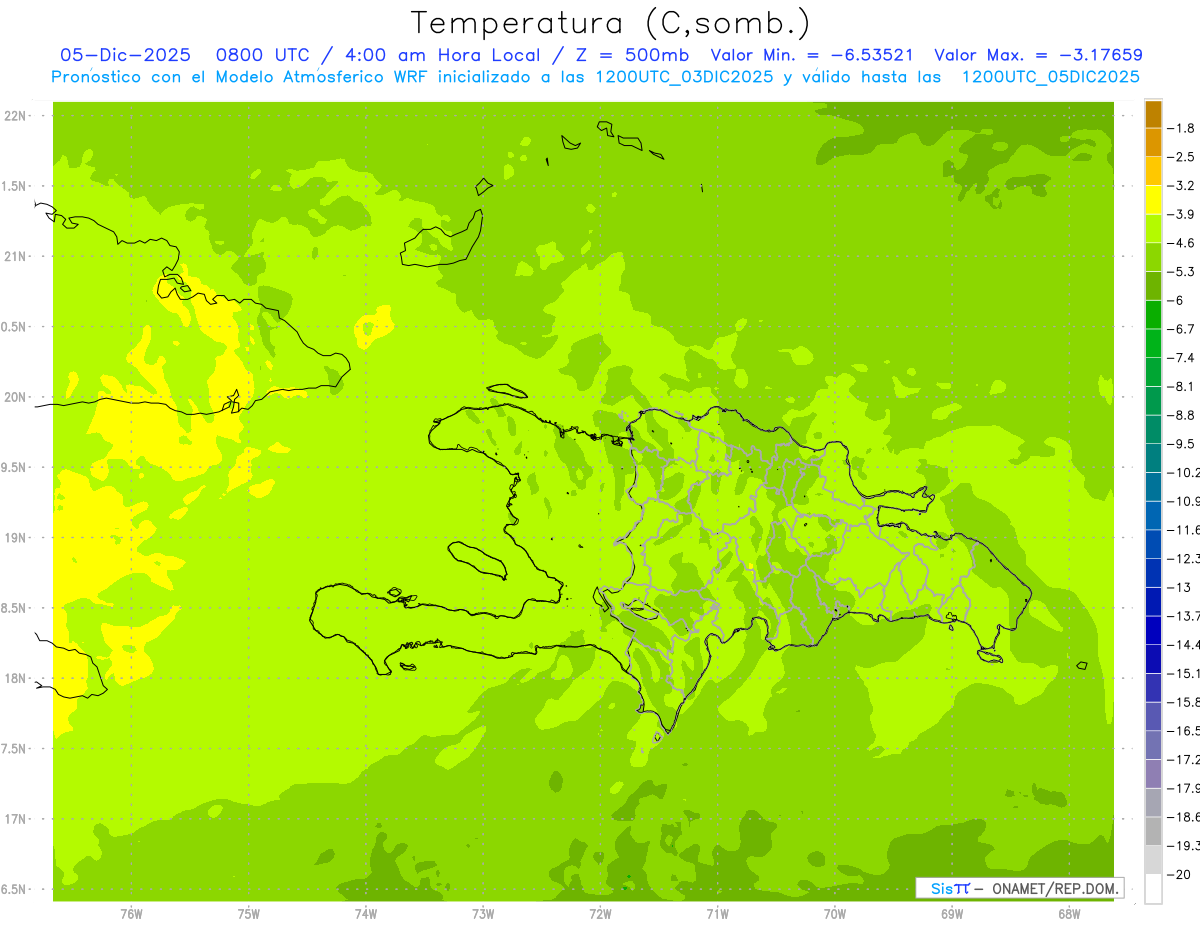This screenshot has width=1200, height=927.
Task: Select the "Z = 500mb" level label
Action: 632,56
